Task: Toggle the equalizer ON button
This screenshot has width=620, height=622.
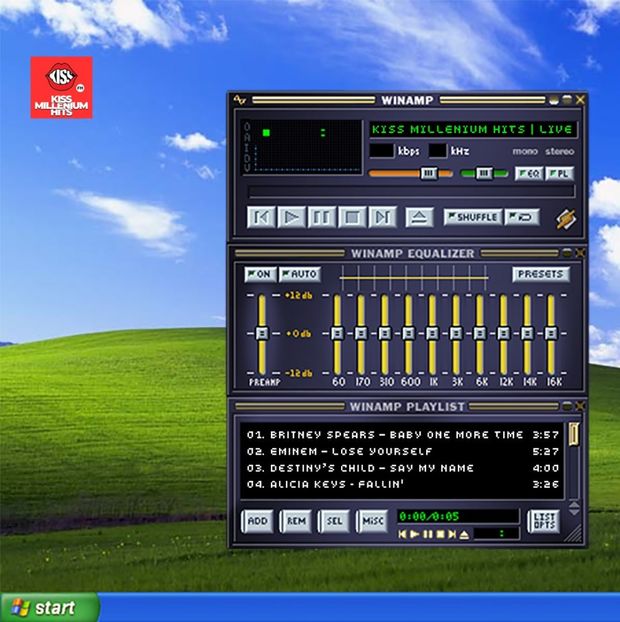Action: (260, 274)
